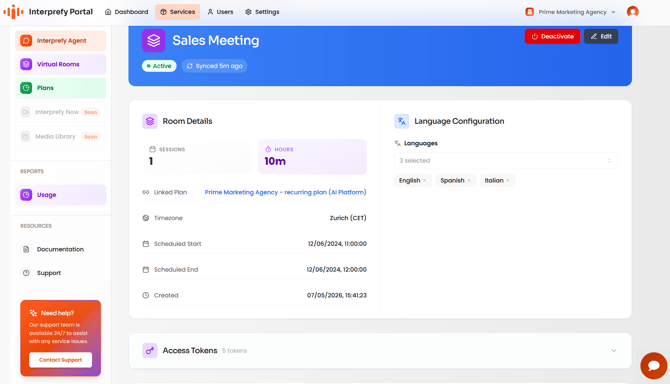Open Virtual Rooms in the sidebar
This screenshot has width=670, height=384.
(x=61, y=64)
